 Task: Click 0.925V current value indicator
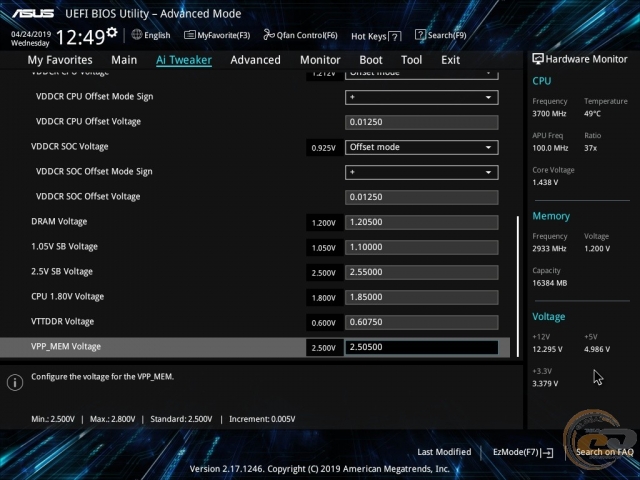tap(324, 148)
